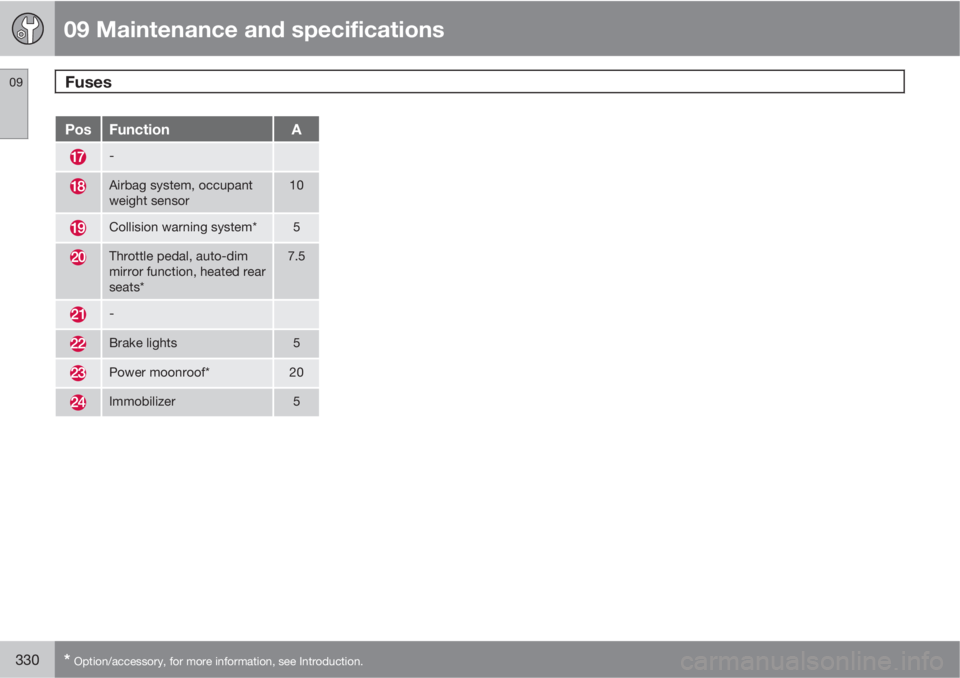Select red fuse position 21 badge
Screen dimensions: 960x678
tap(78, 314)
